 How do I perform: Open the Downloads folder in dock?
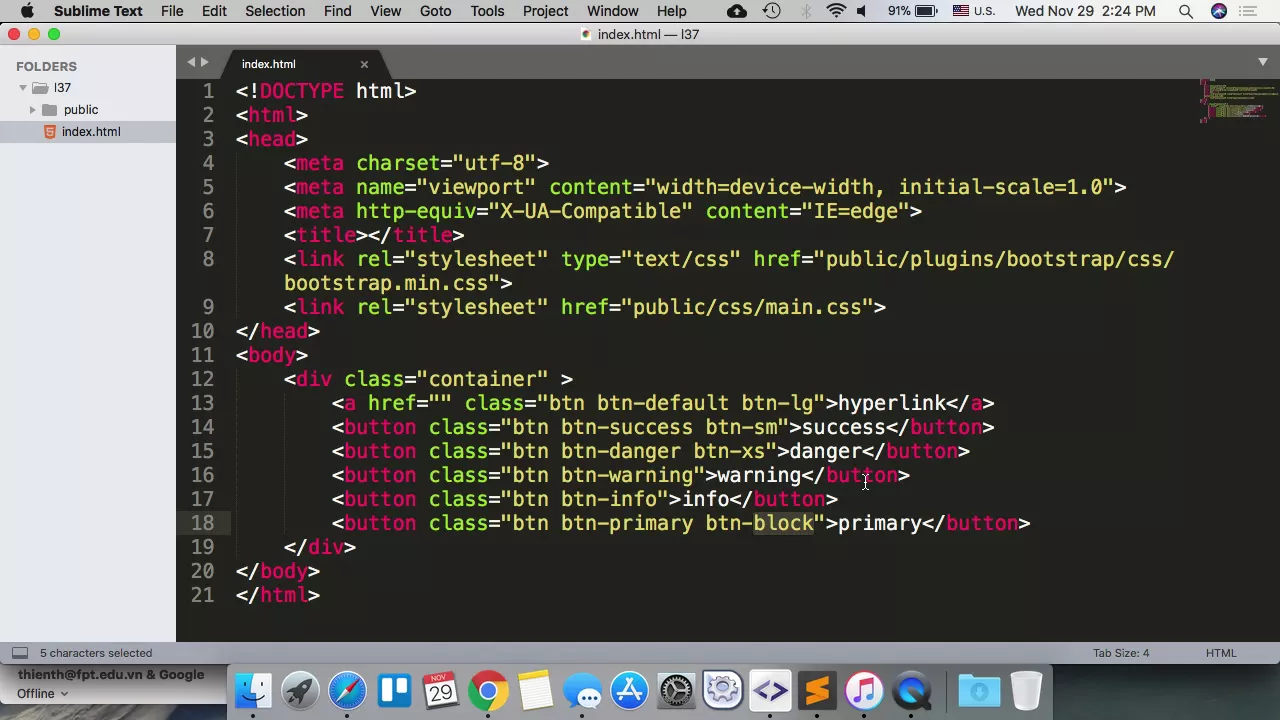pyautogui.click(x=979, y=691)
